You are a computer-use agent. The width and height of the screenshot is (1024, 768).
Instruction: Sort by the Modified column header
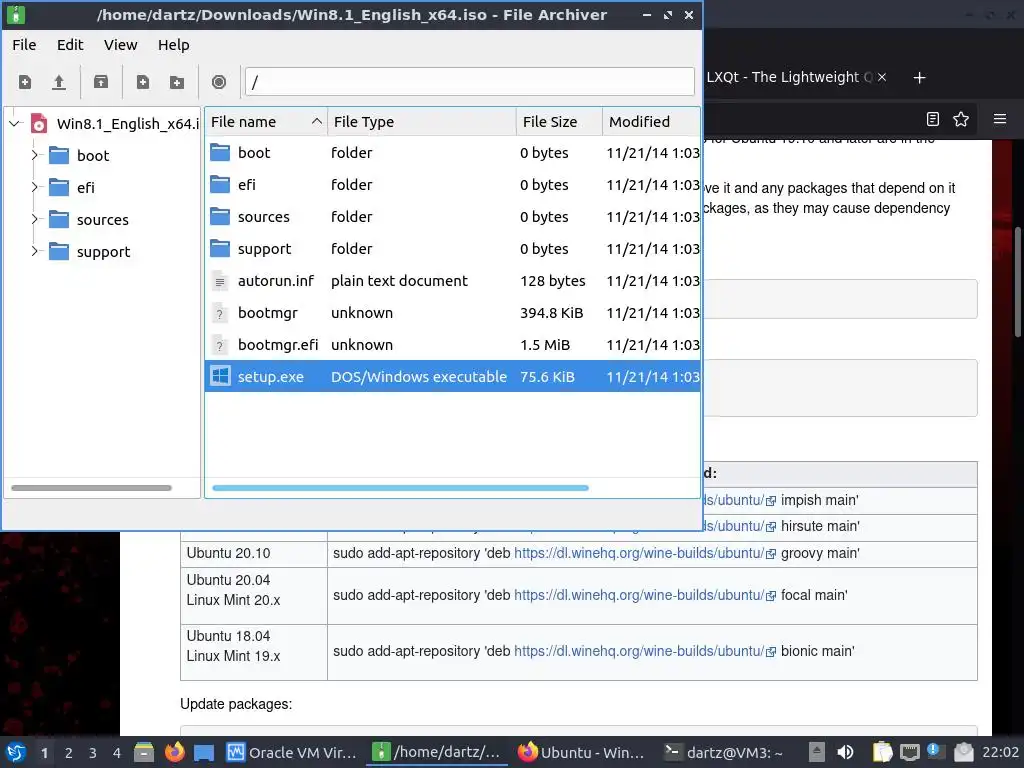point(650,121)
